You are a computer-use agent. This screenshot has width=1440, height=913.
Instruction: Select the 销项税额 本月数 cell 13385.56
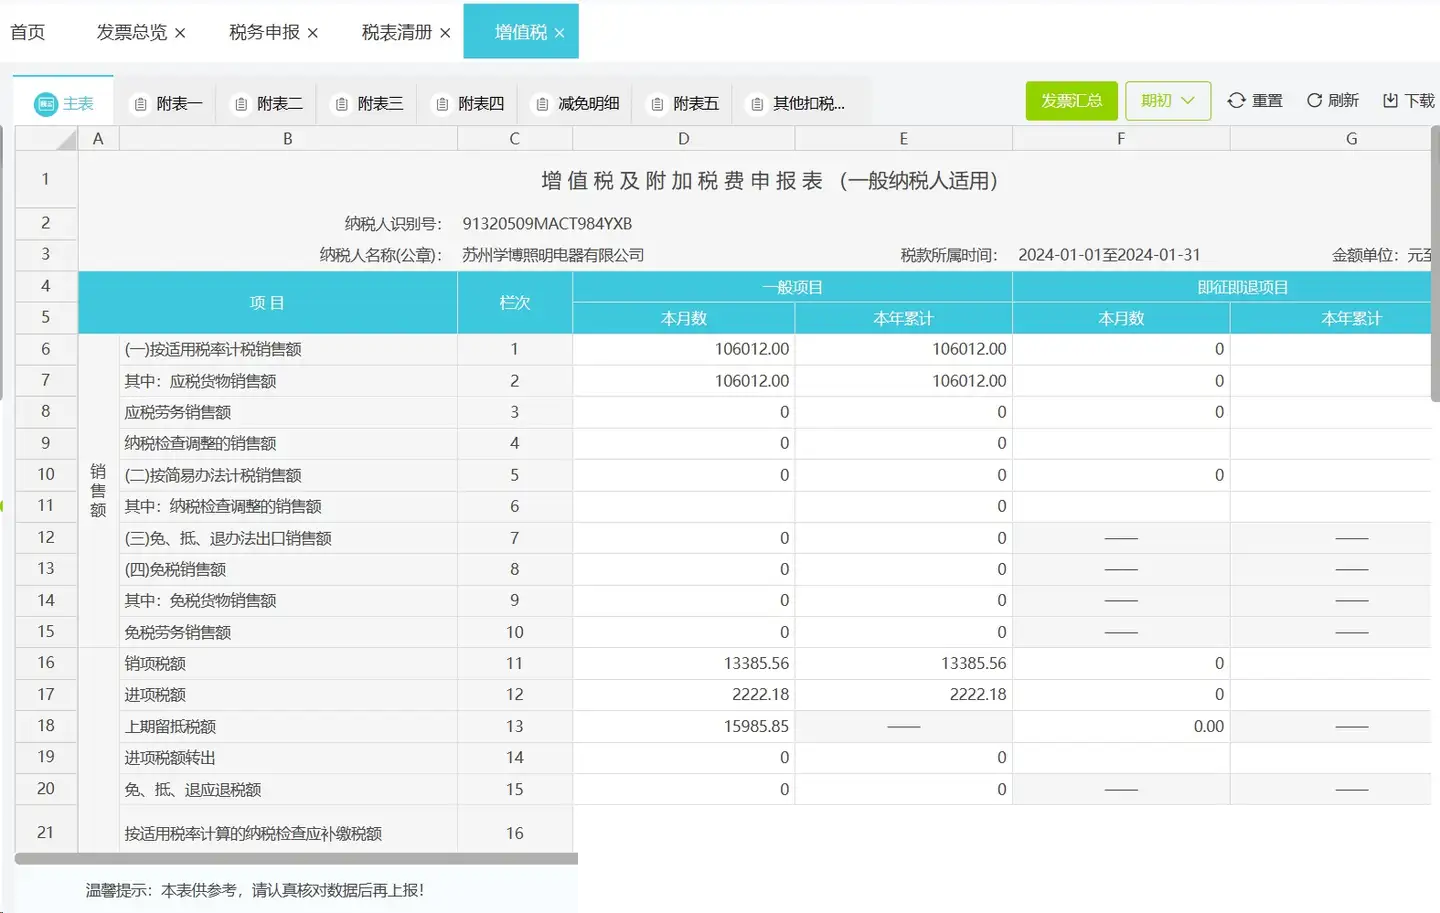coord(684,663)
